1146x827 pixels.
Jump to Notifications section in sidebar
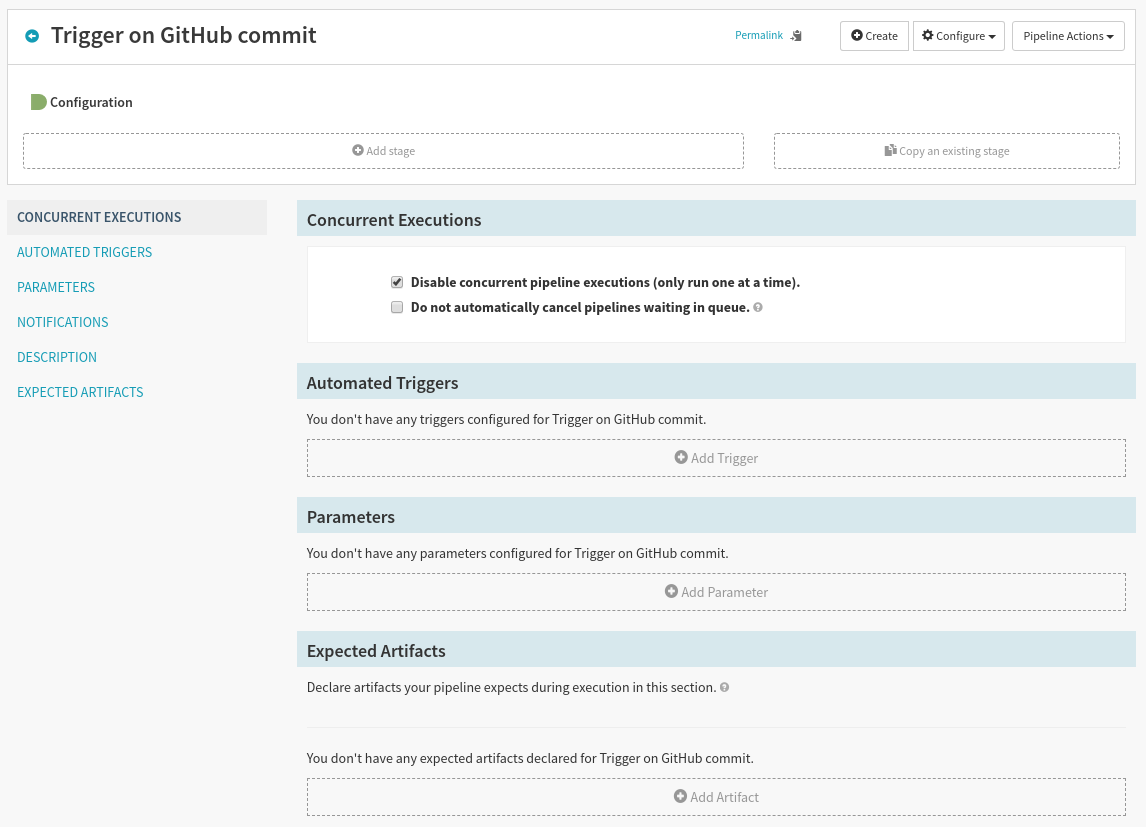(x=63, y=322)
